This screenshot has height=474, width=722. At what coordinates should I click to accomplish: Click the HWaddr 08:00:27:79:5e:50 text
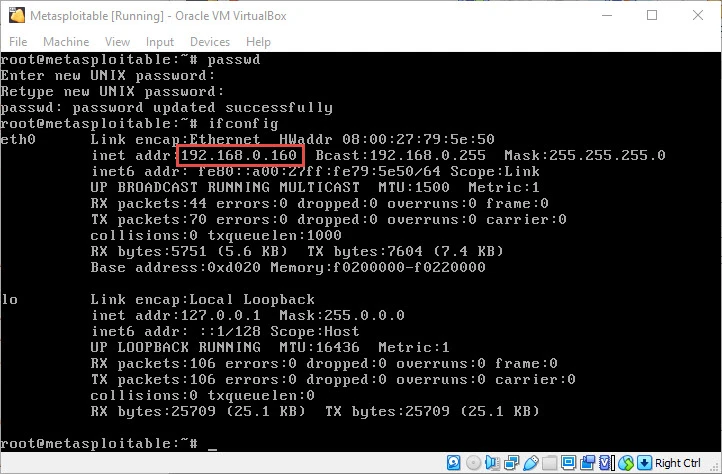pos(387,139)
